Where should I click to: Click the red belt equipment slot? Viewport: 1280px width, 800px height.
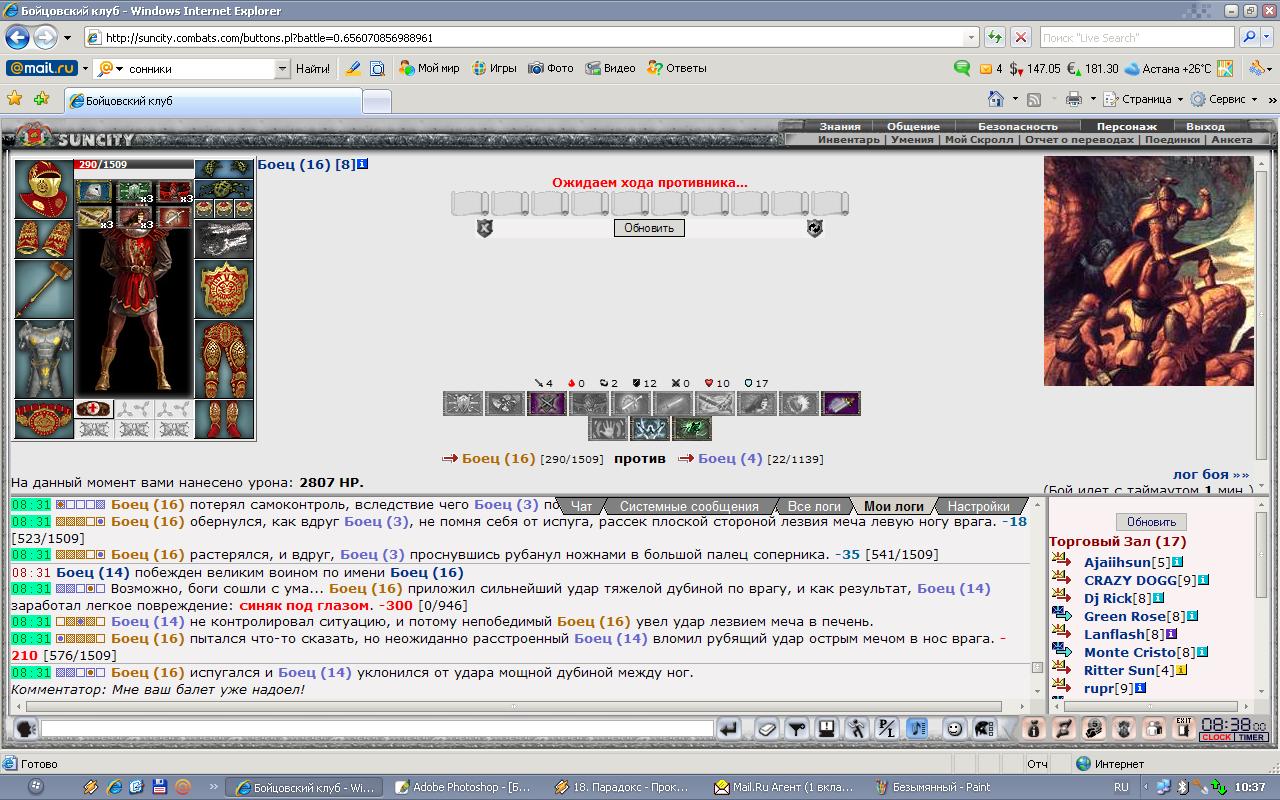(43, 420)
